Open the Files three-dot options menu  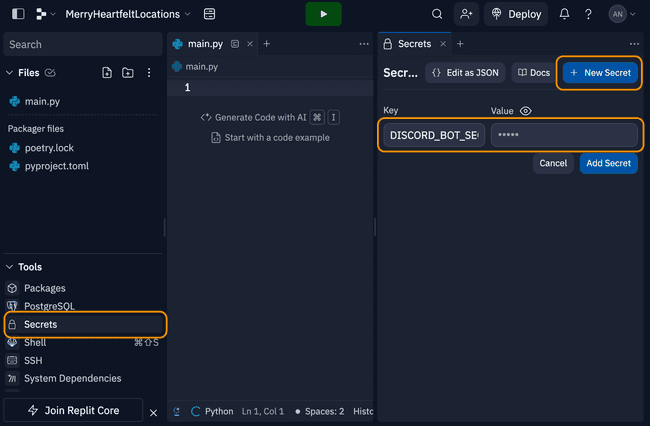pyautogui.click(x=149, y=73)
